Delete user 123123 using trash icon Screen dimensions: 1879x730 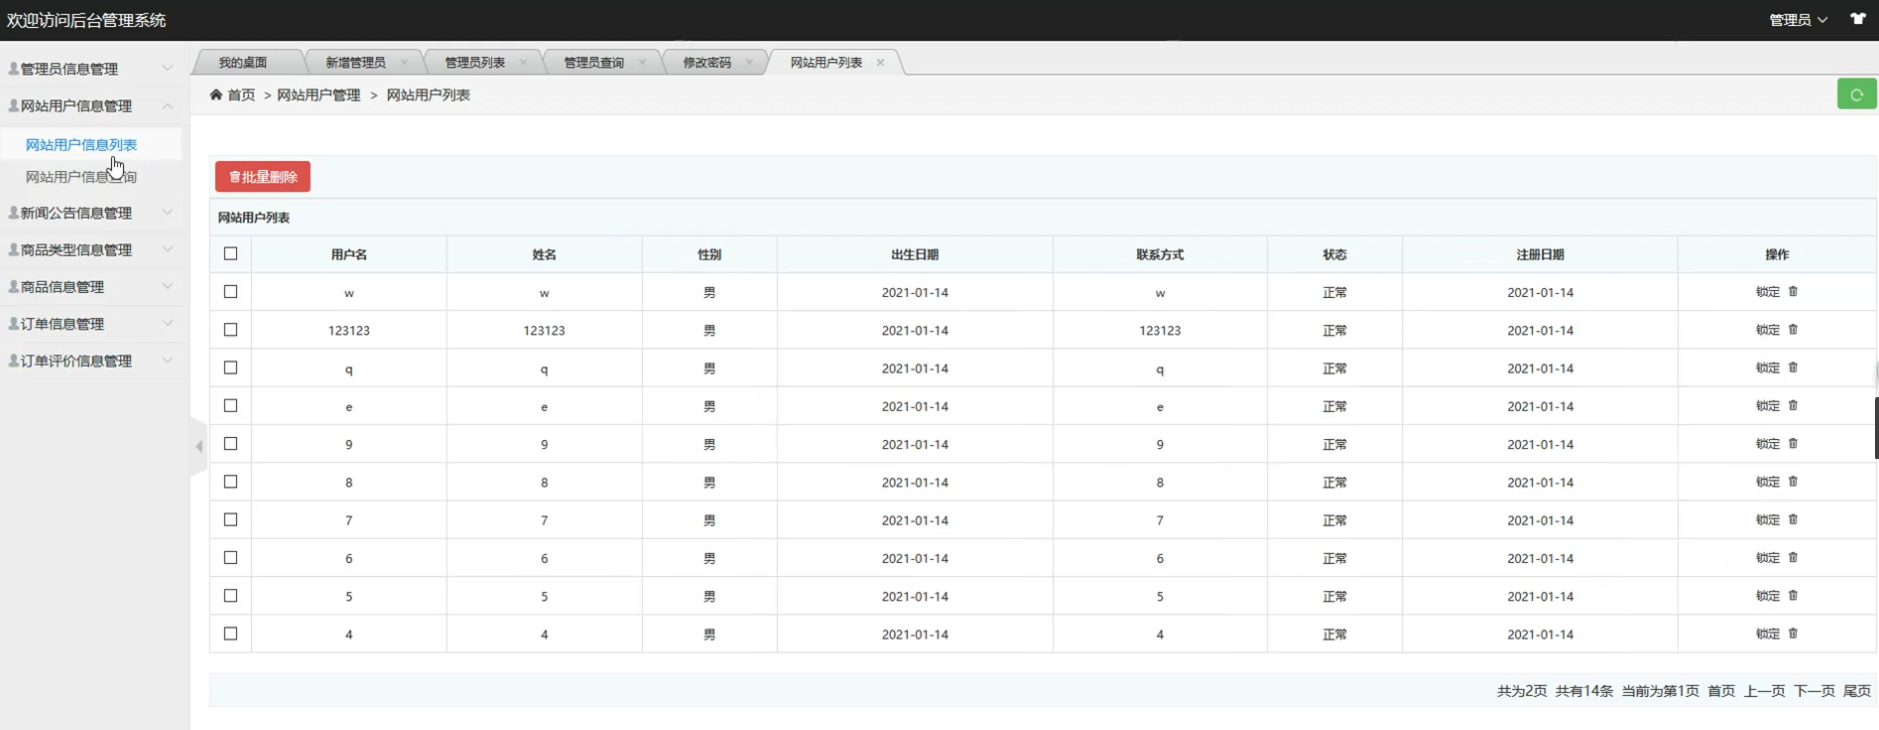1793,329
